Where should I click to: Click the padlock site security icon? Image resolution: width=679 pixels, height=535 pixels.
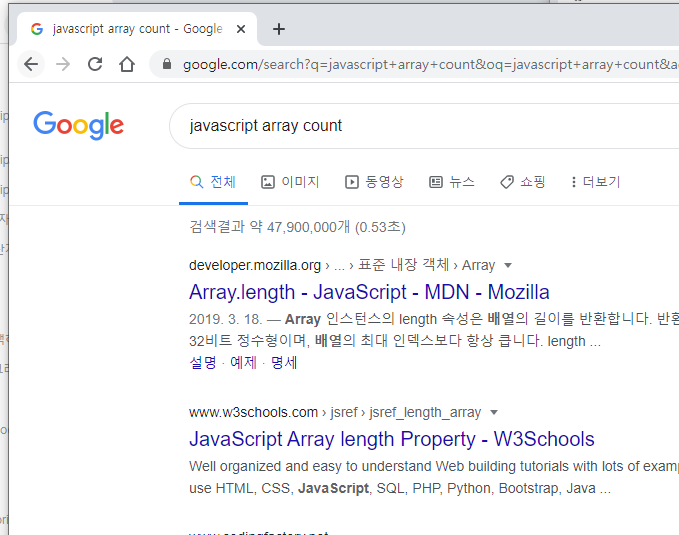pyautogui.click(x=167, y=65)
